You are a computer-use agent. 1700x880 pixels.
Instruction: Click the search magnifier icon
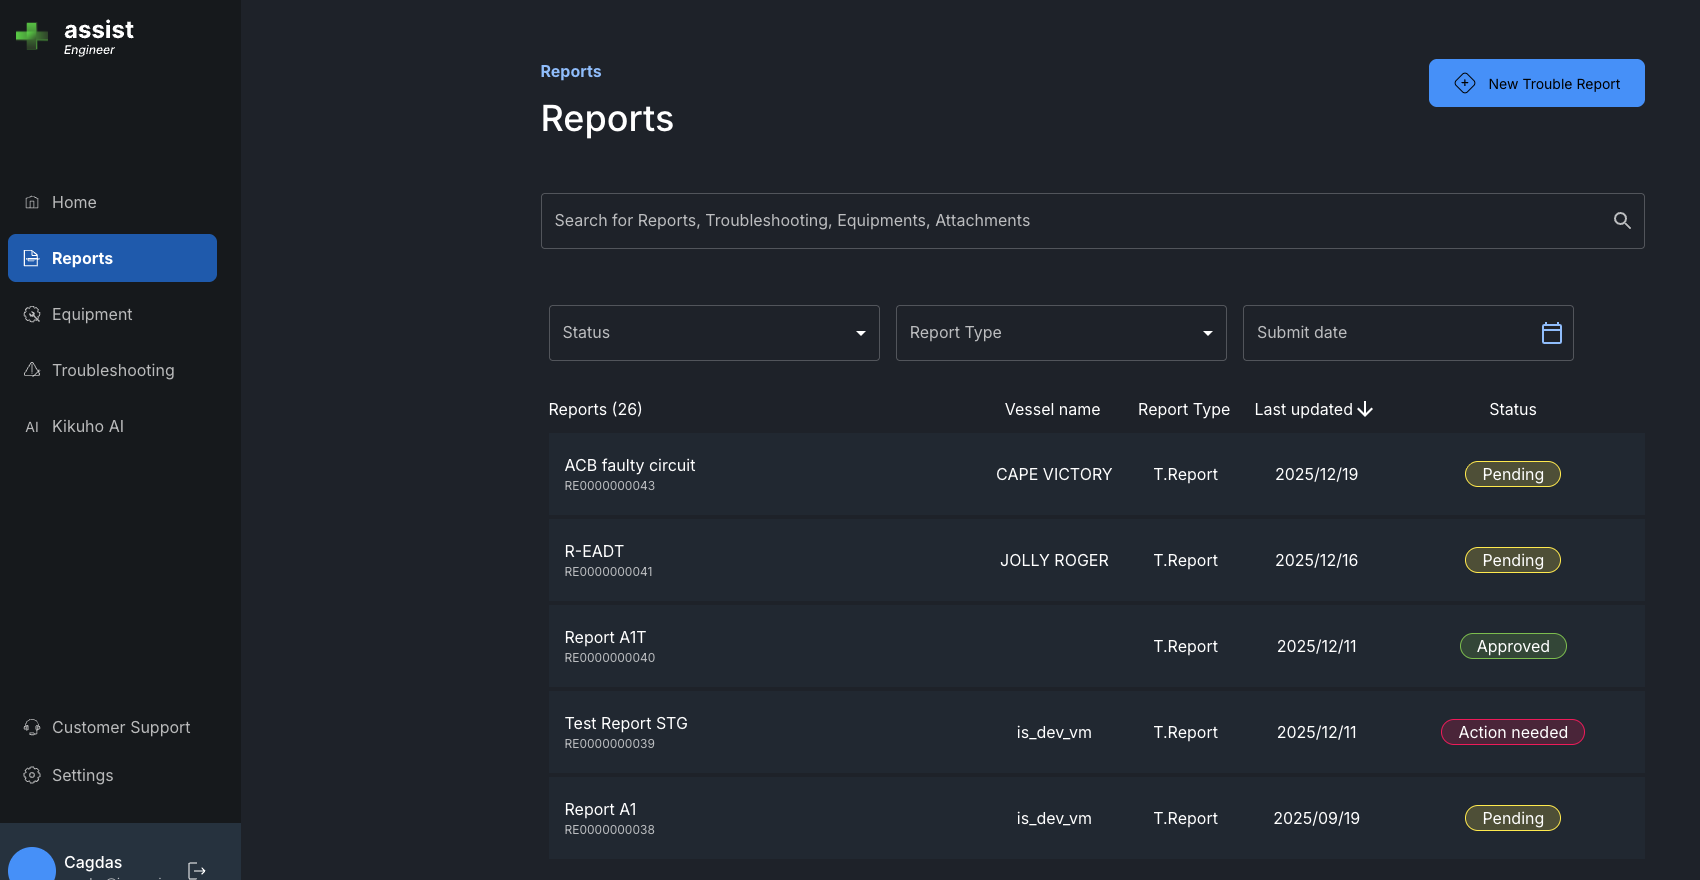point(1622,221)
